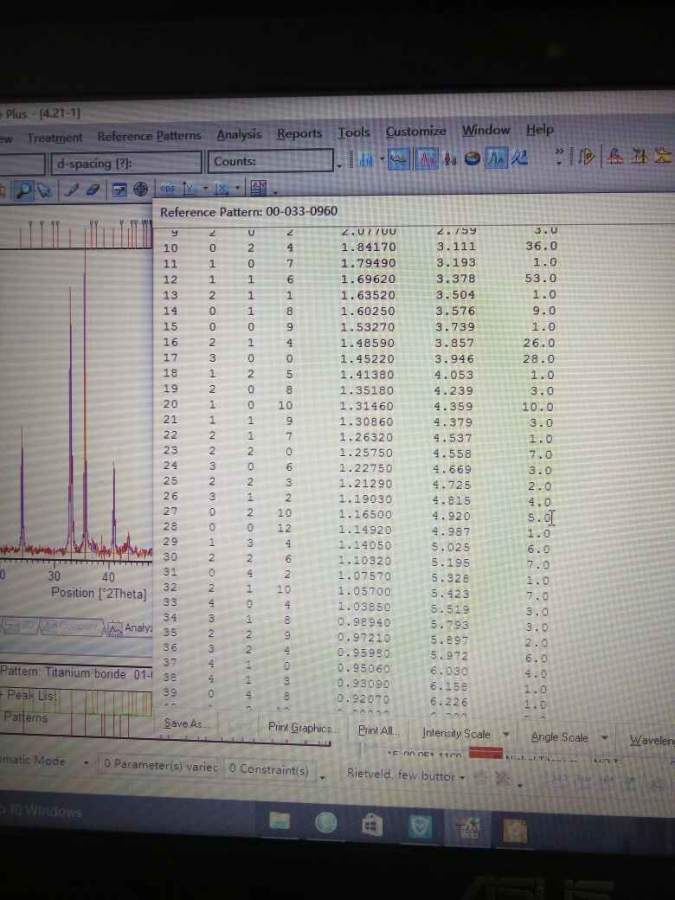Pick the eraser tool
The height and width of the screenshot is (900, 675).
click(x=93, y=189)
